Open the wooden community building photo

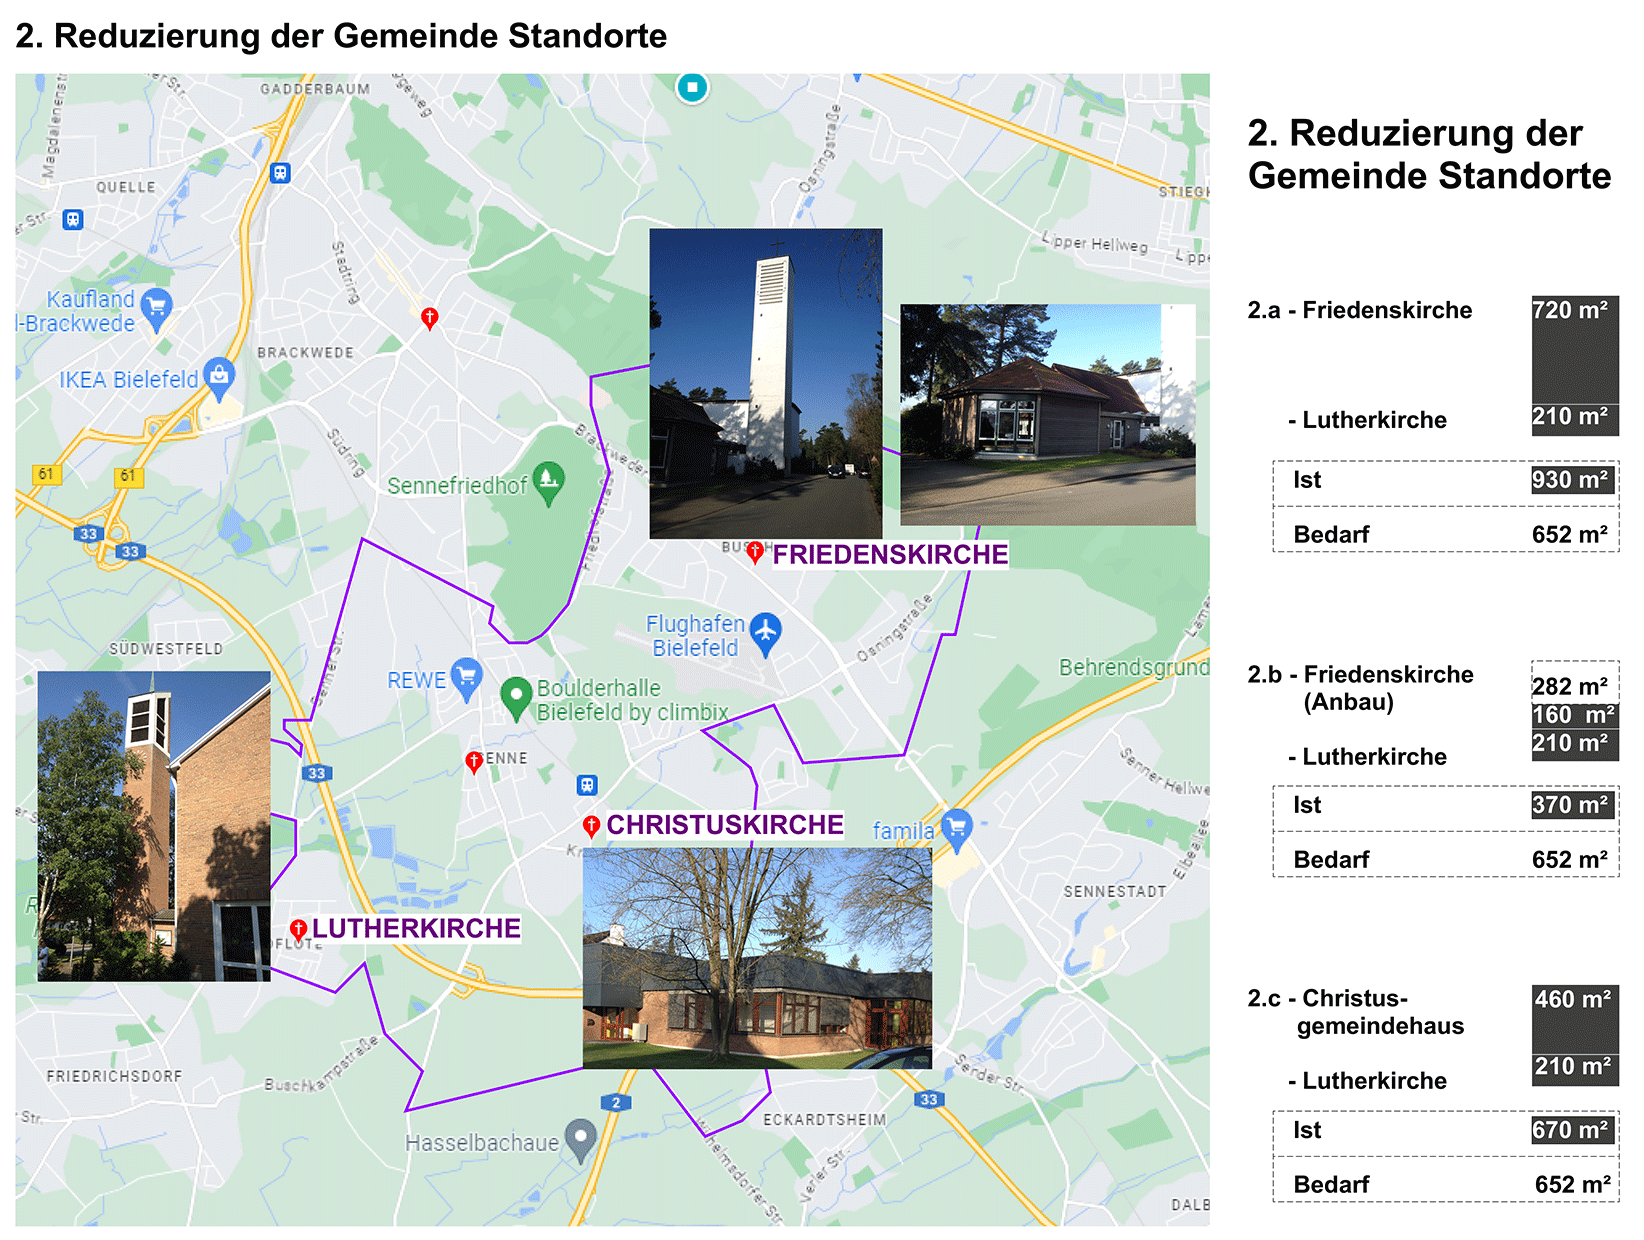[1048, 415]
